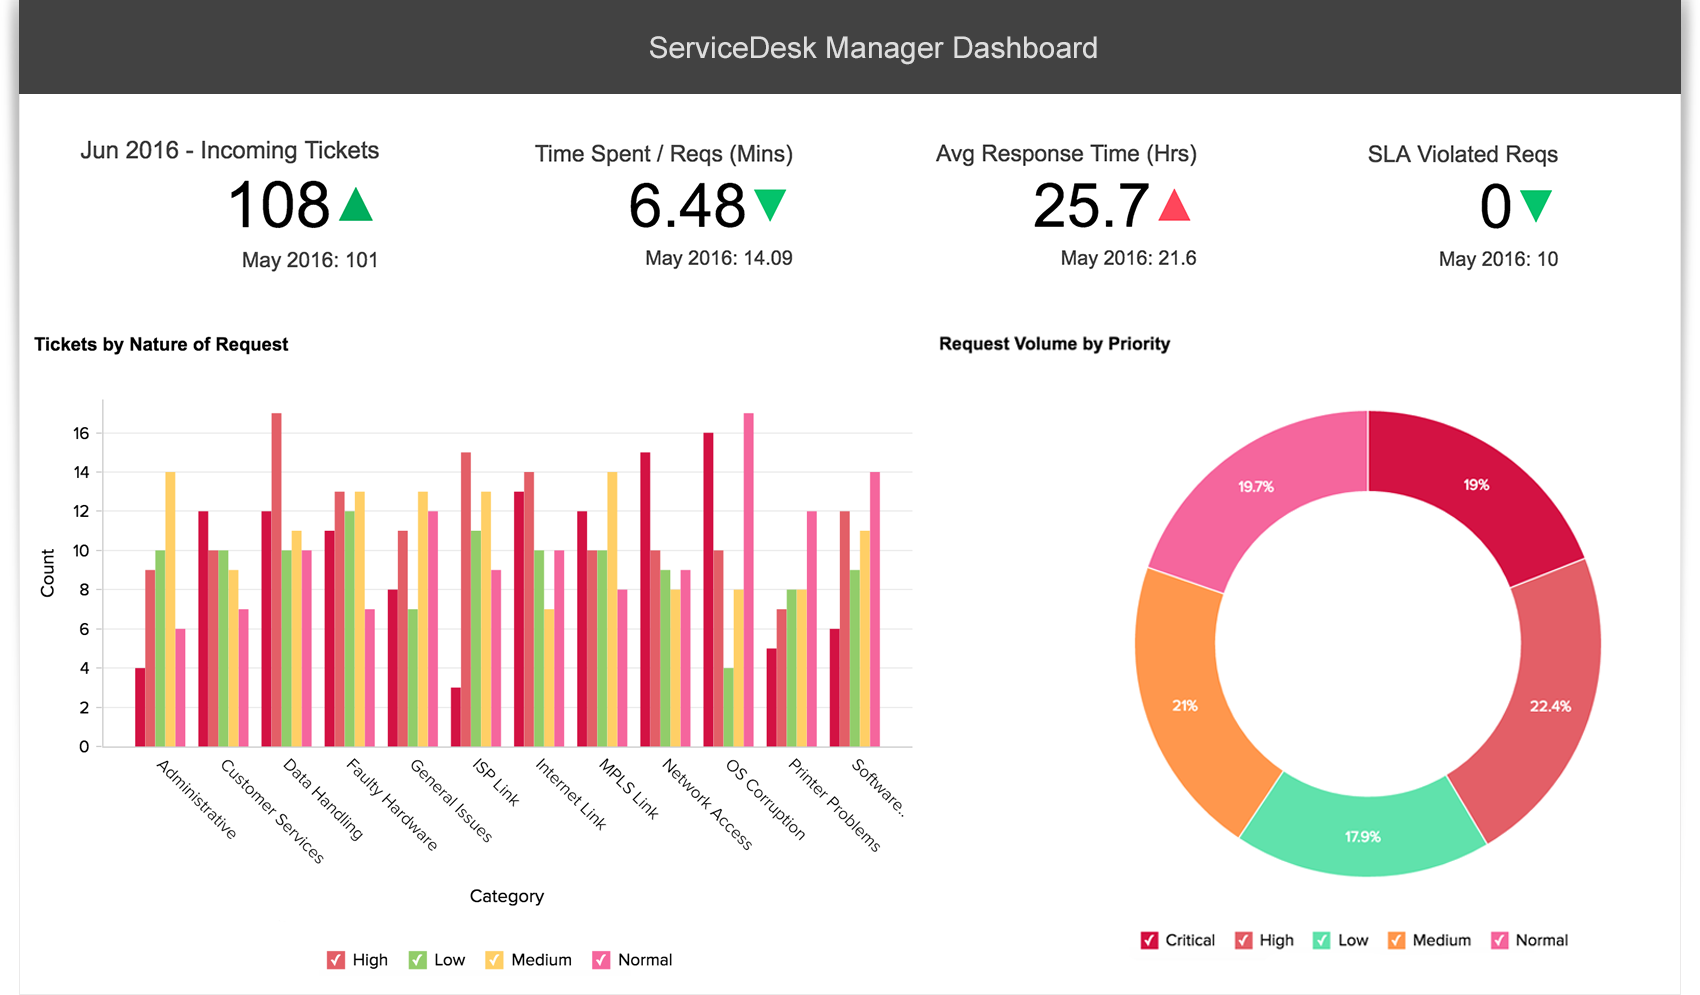Click the tallest pink bar for OS Corruption
1700x995 pixels.
point(748,580)
